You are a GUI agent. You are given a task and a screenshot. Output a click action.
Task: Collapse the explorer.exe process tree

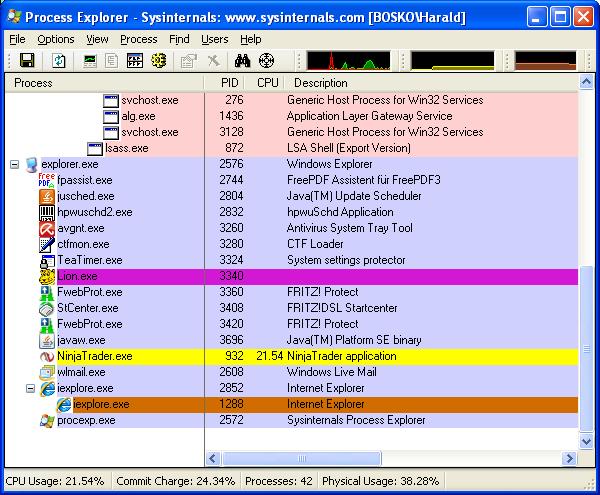click(15, 164)
